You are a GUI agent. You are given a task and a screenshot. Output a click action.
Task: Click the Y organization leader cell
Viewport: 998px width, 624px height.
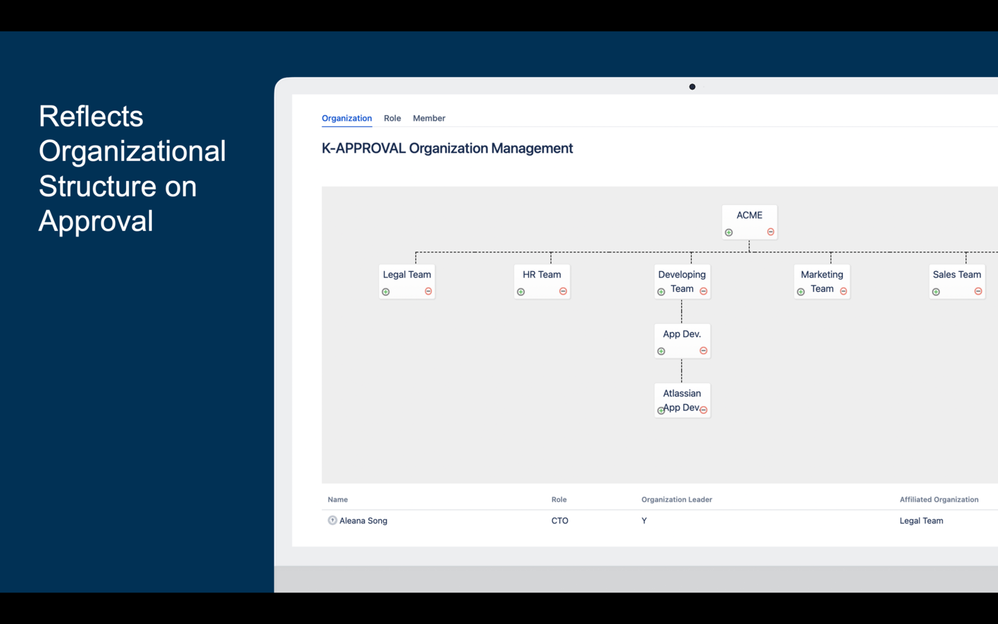(x=644, y=520)
